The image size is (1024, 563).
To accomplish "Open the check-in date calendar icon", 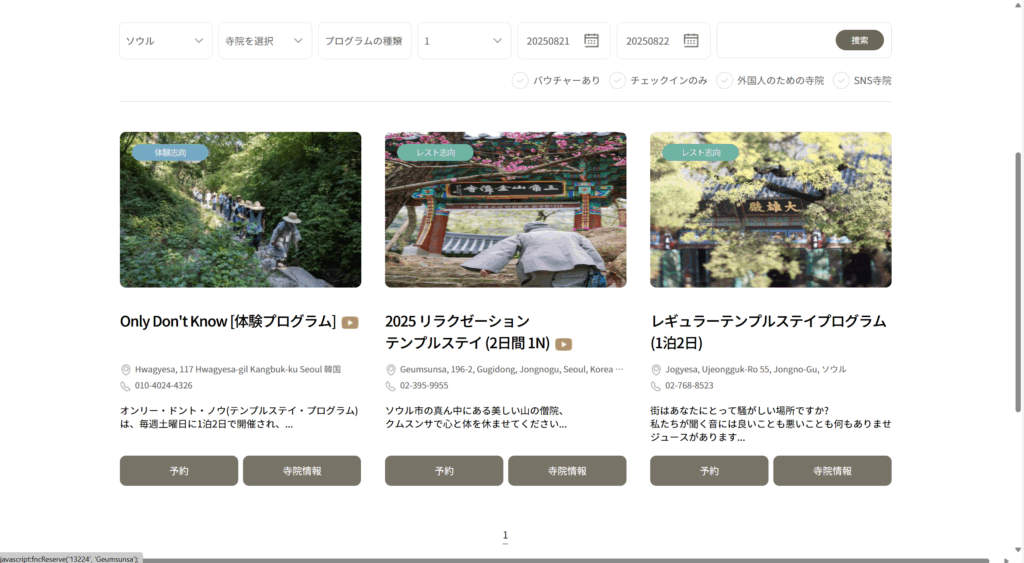I will tap(591, 41).
